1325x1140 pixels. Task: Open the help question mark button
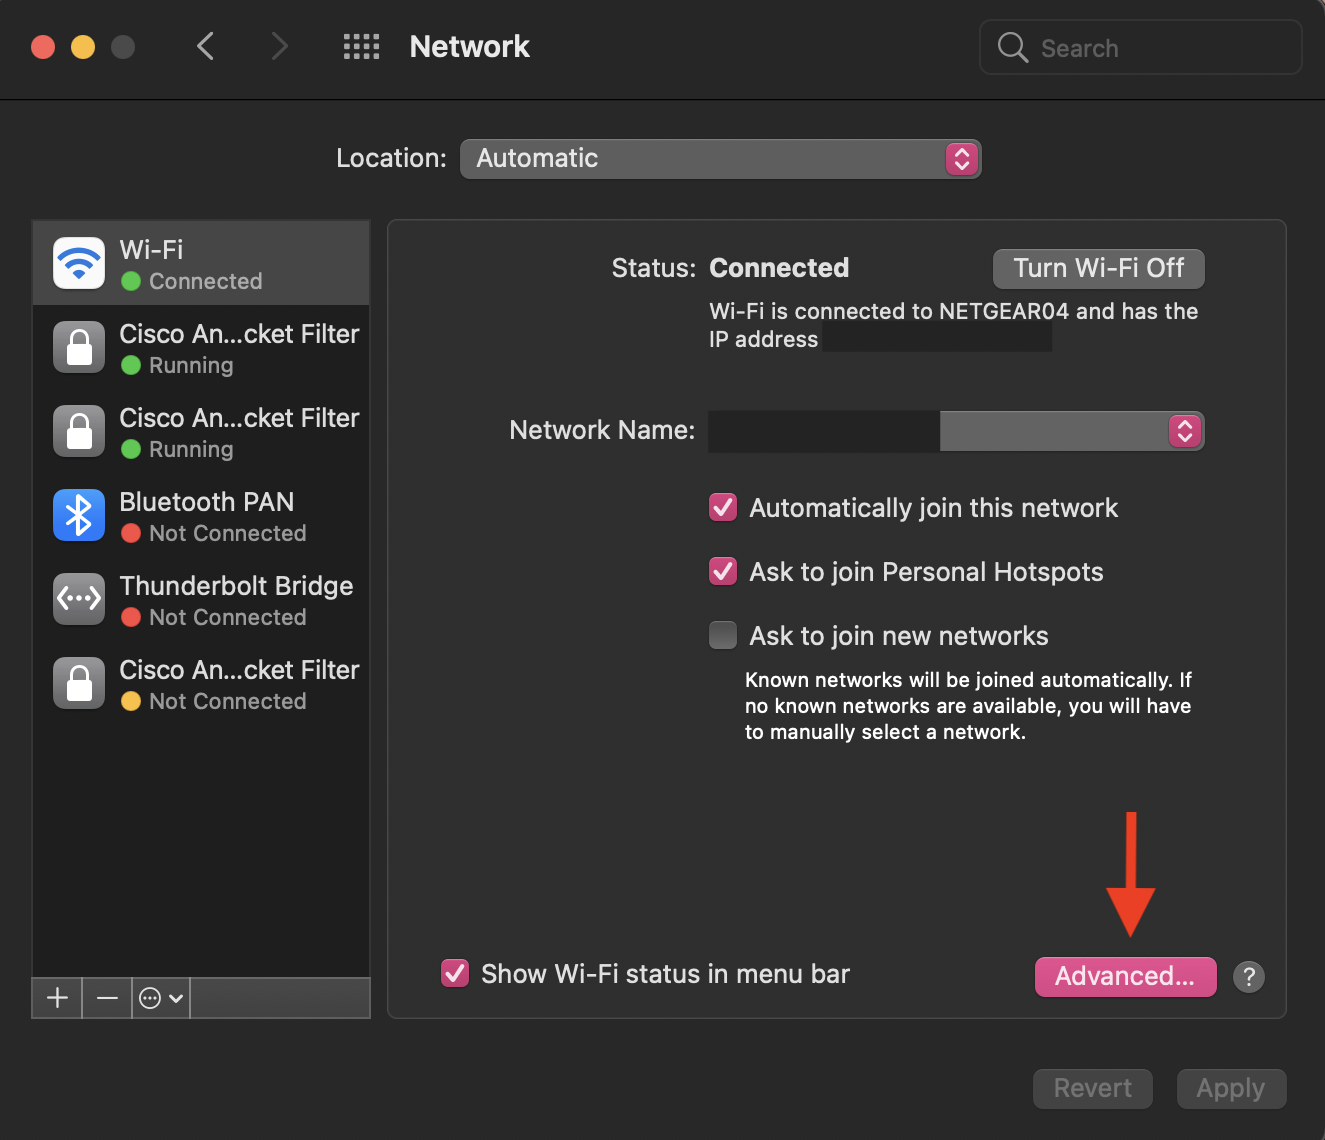point(1248,977)
